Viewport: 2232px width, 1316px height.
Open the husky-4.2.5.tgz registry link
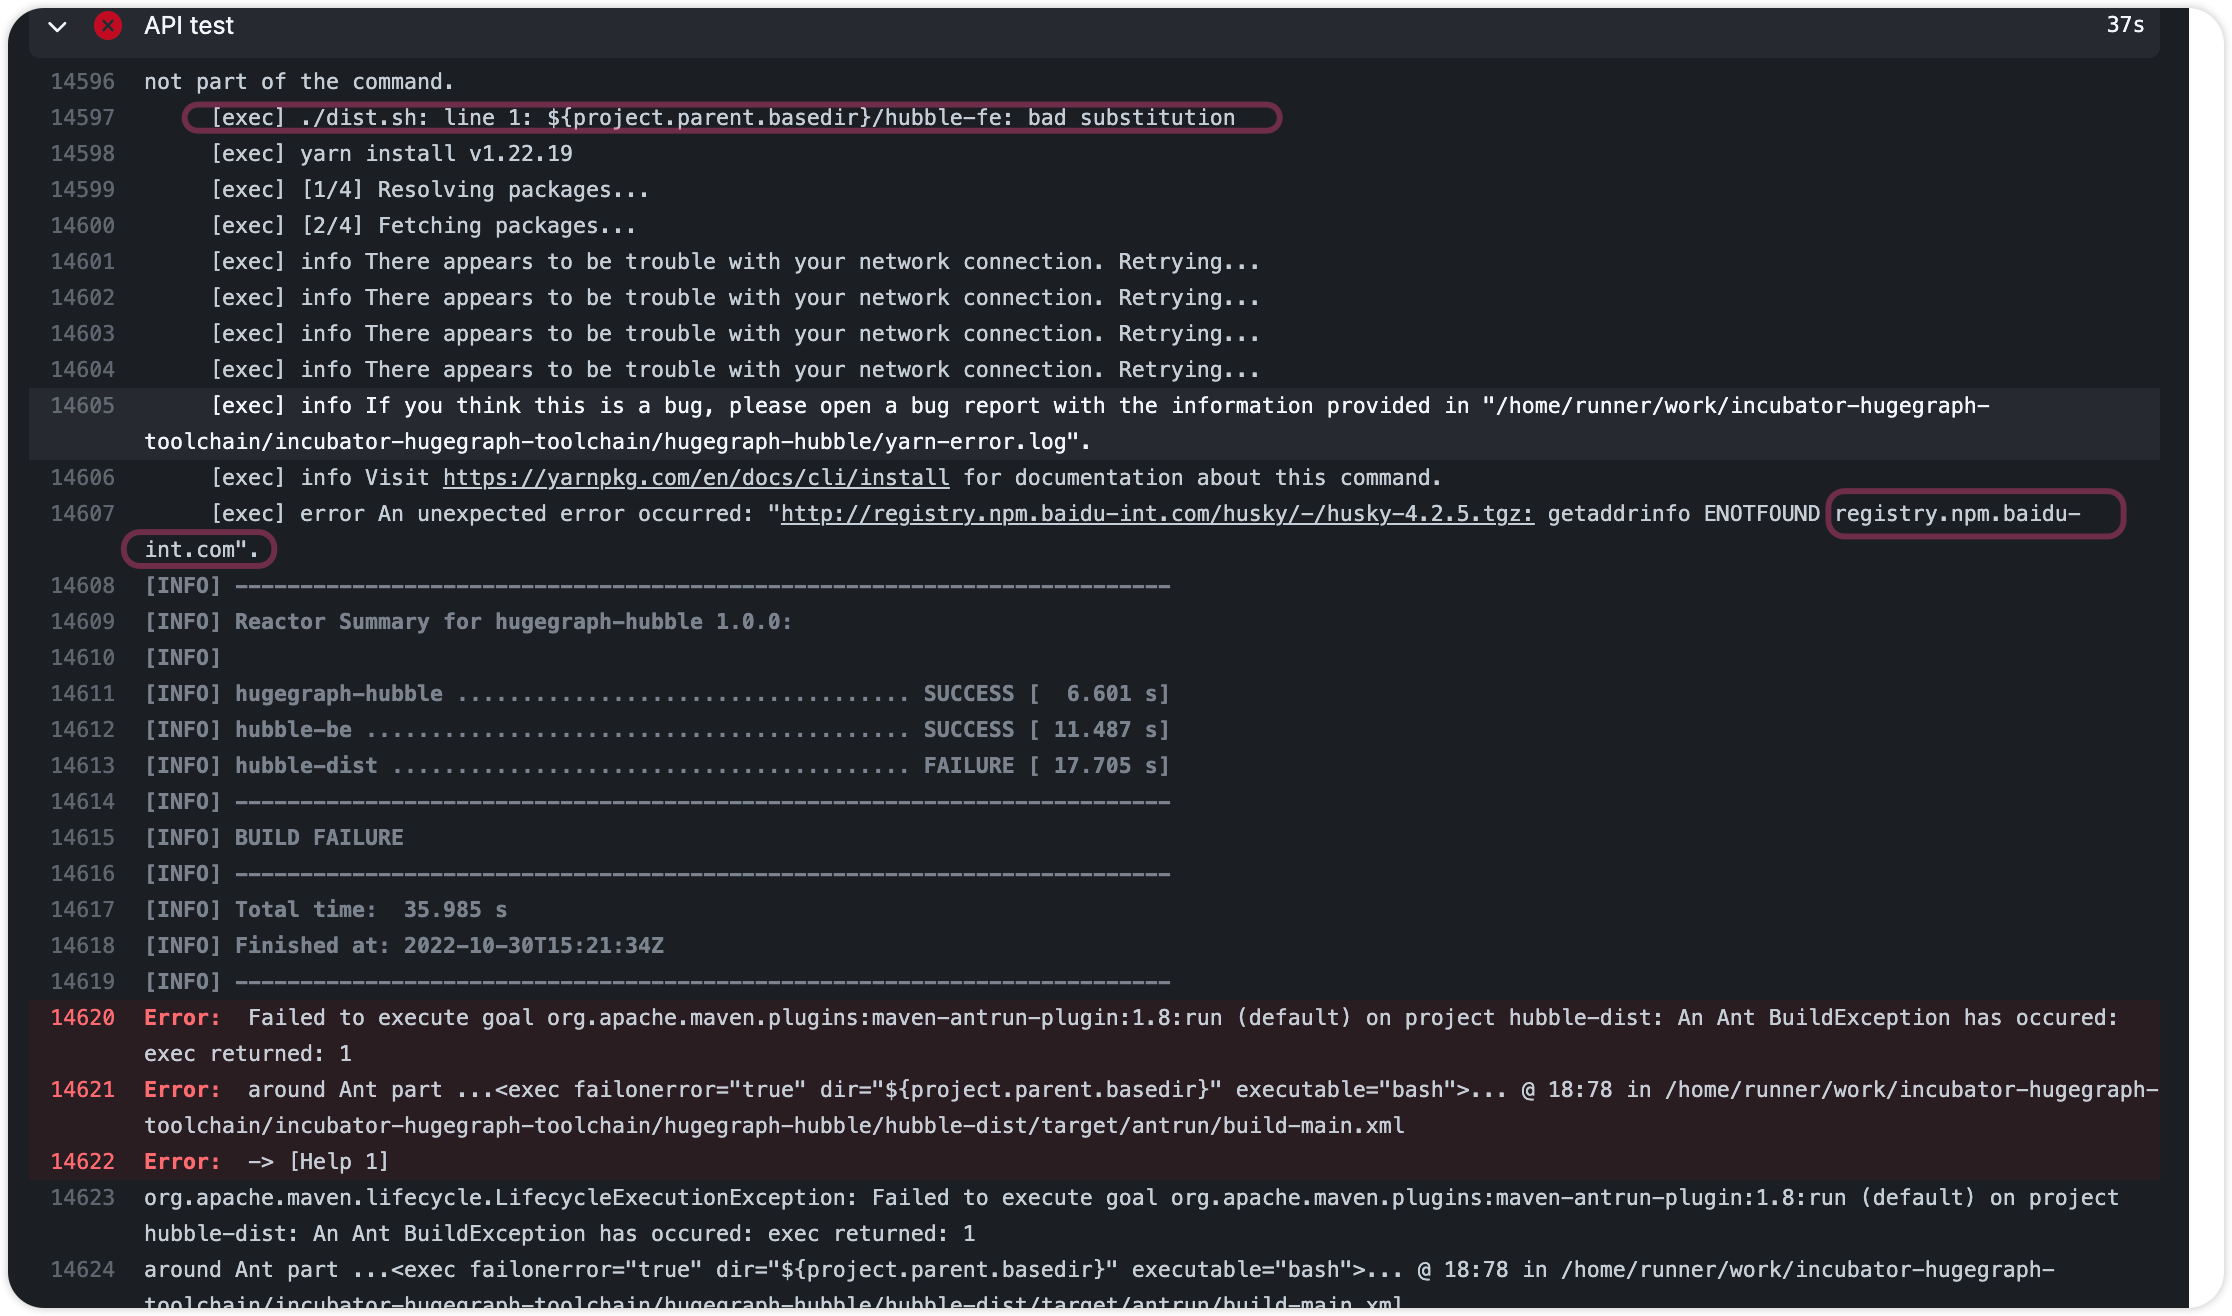click(x=1156, y=514)
